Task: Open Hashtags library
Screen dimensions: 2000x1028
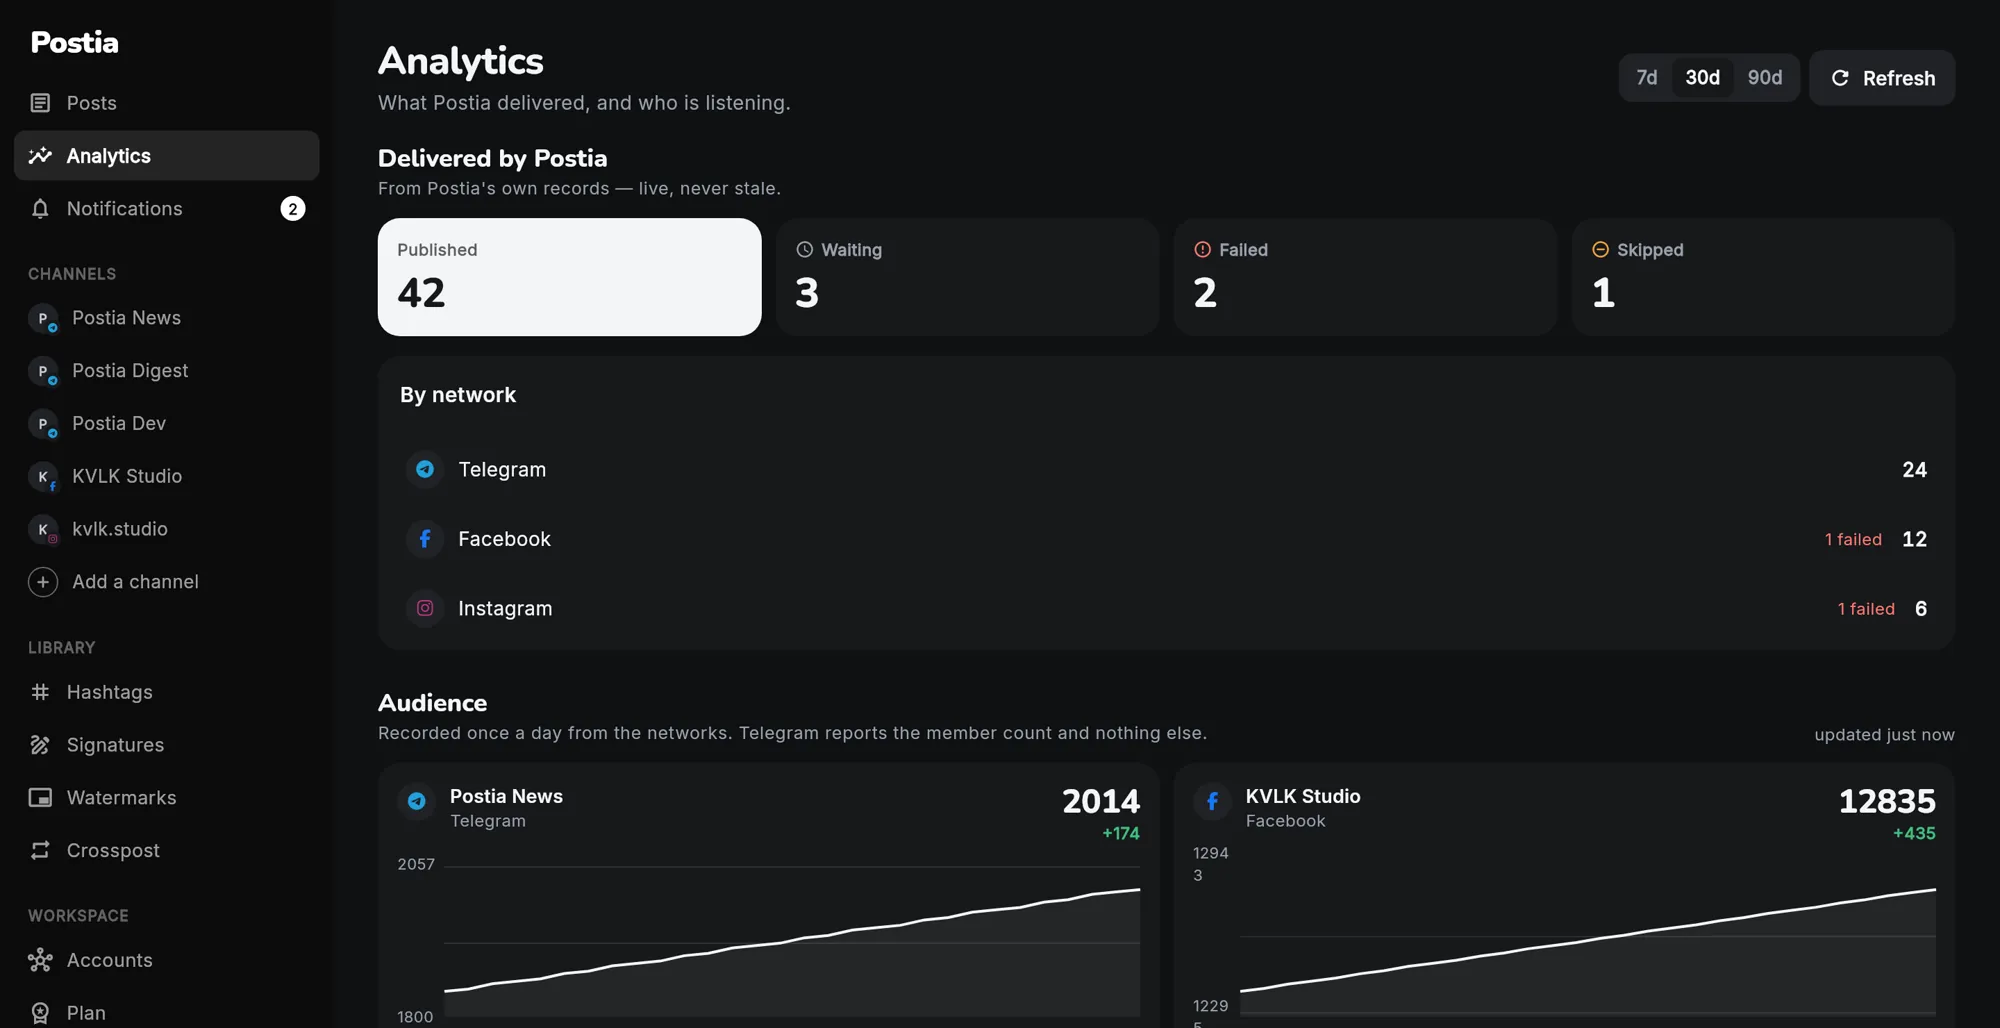Action: tap(167, 692)
